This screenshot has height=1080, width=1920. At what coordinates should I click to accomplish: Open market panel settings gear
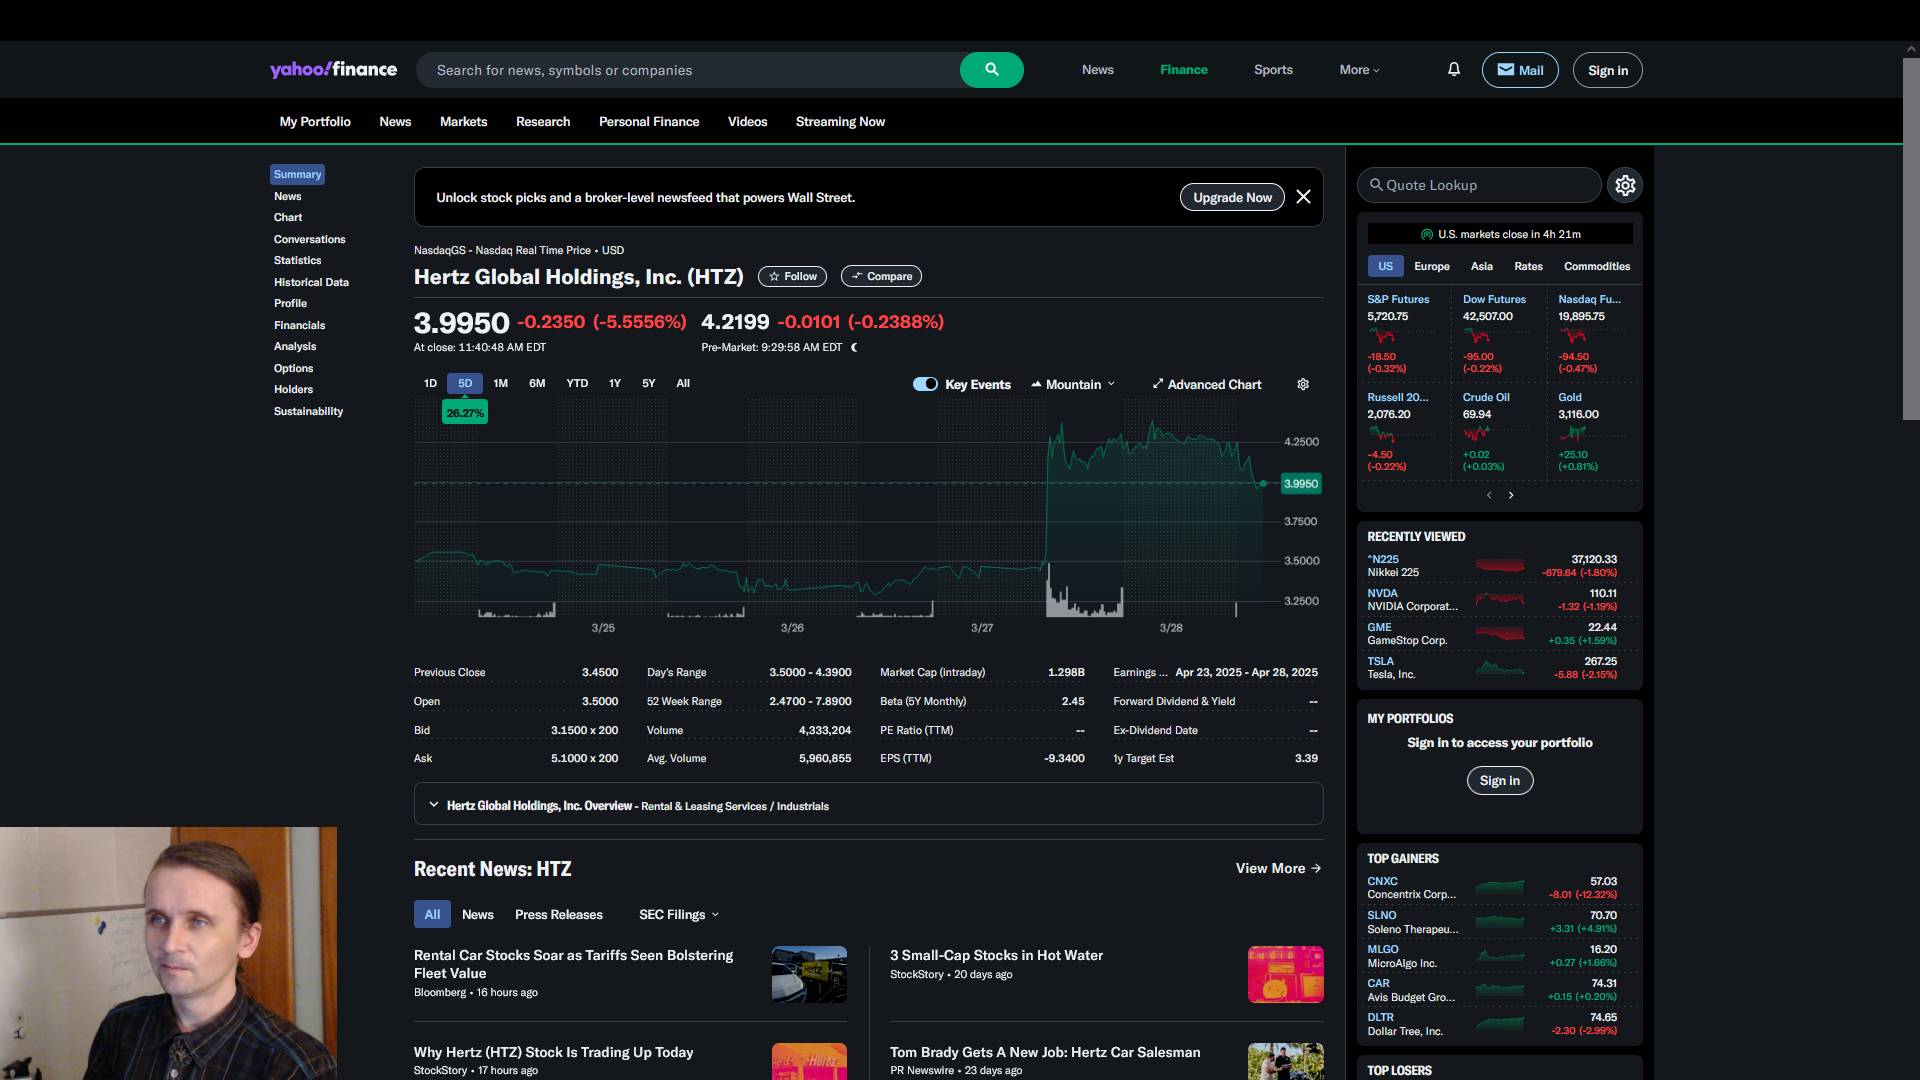[1625, 185]
